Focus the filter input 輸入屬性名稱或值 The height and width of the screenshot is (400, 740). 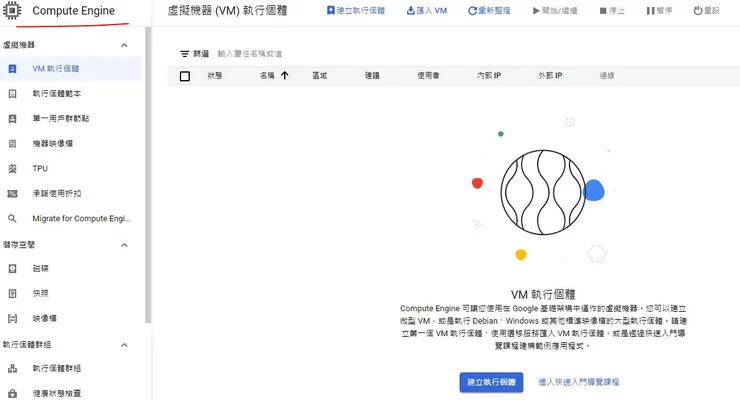click(x=250, y=54)
